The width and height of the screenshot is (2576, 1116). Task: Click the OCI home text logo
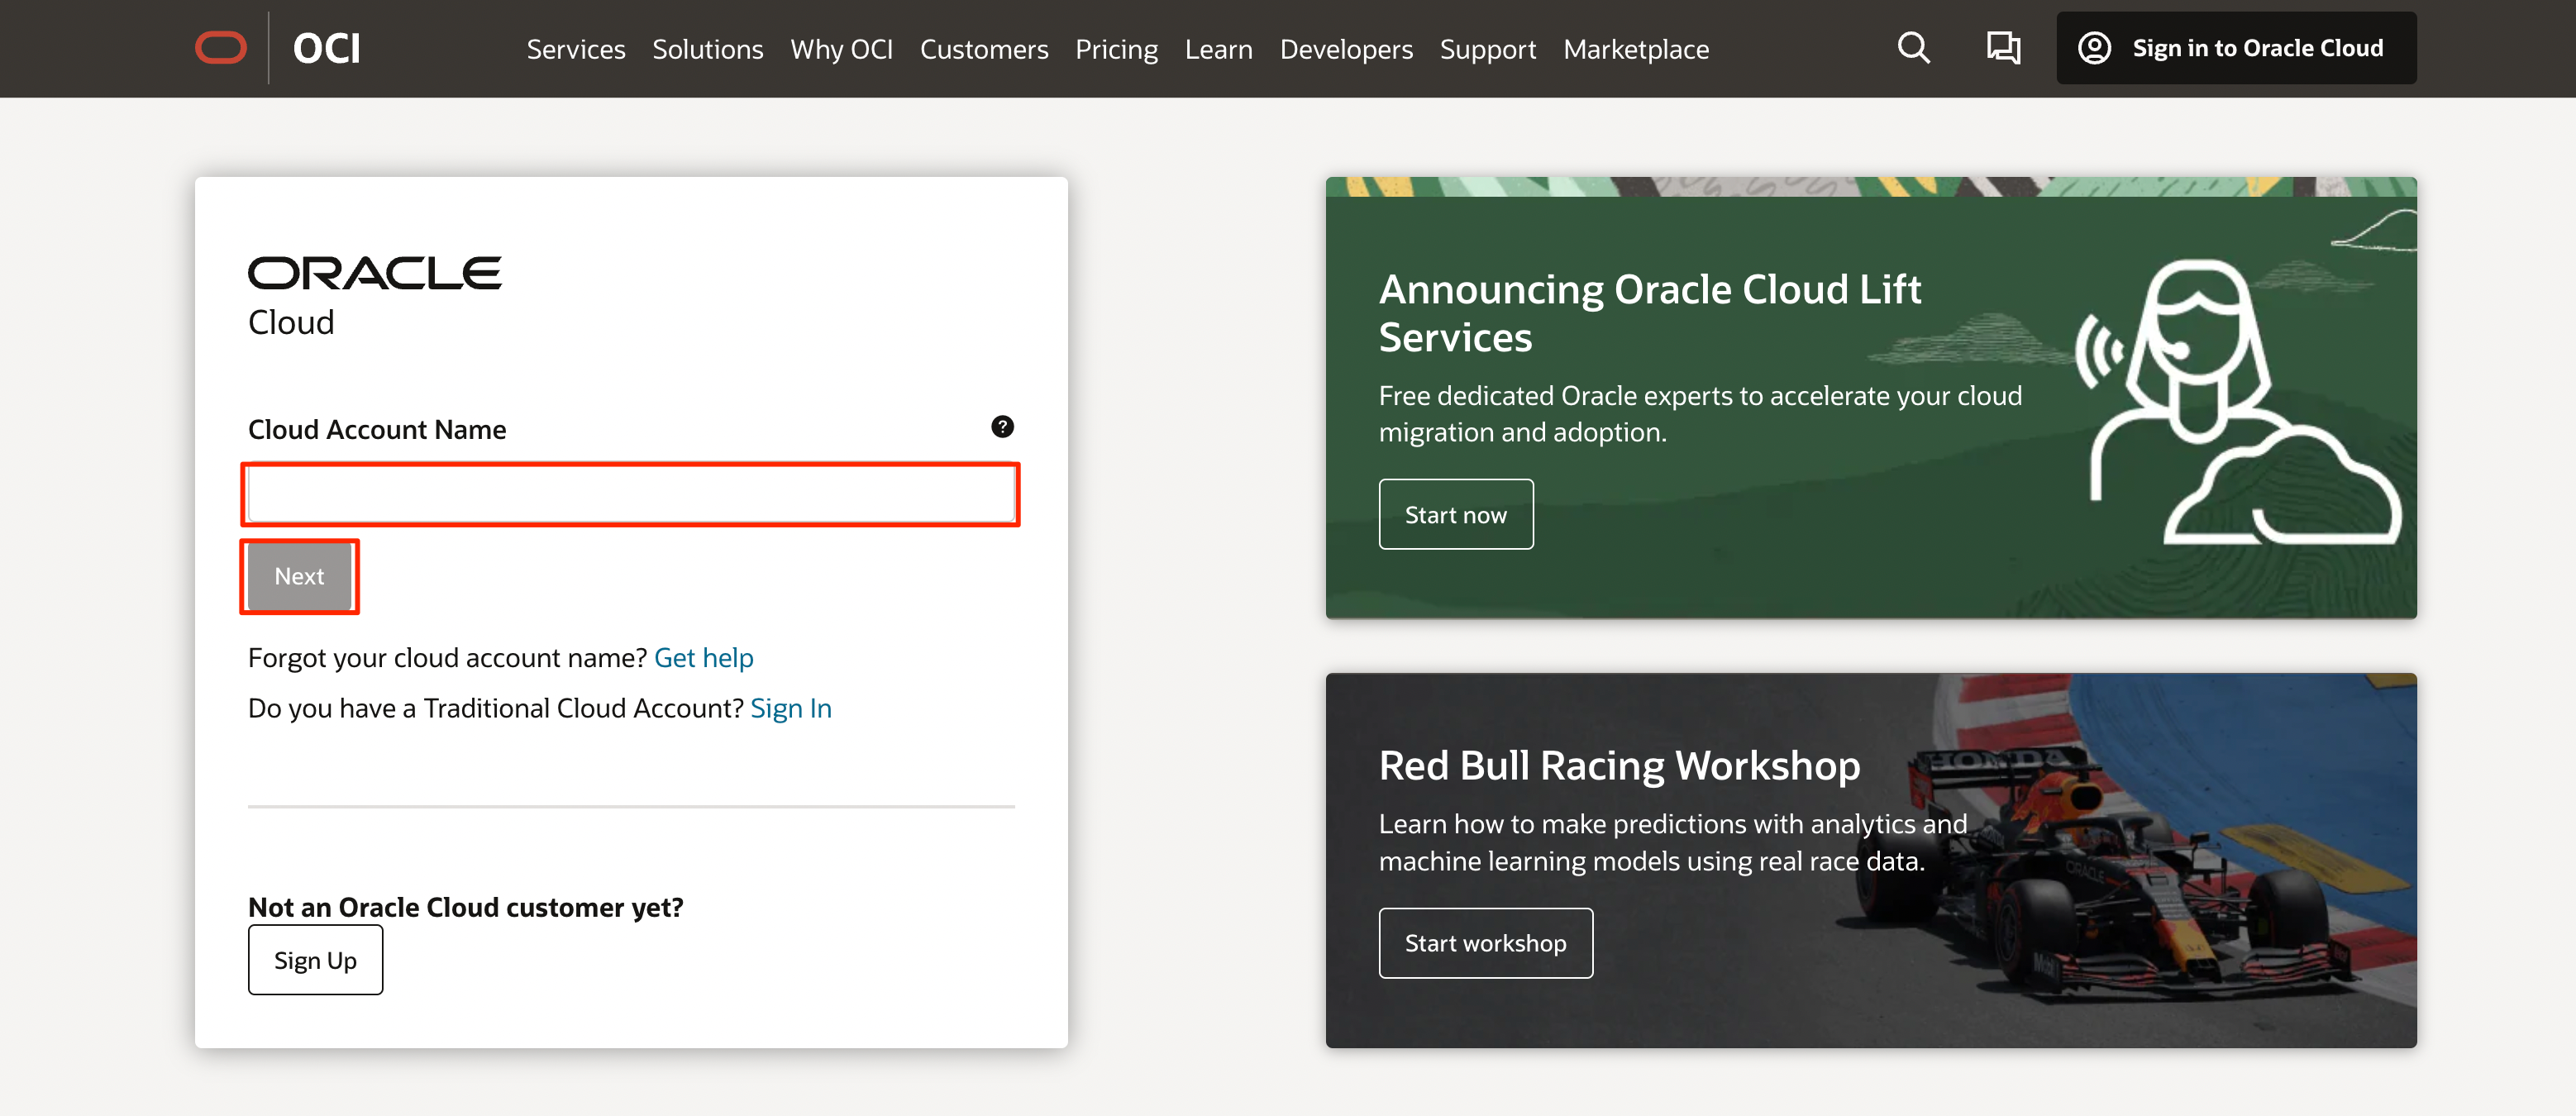[x=326, y=48]
